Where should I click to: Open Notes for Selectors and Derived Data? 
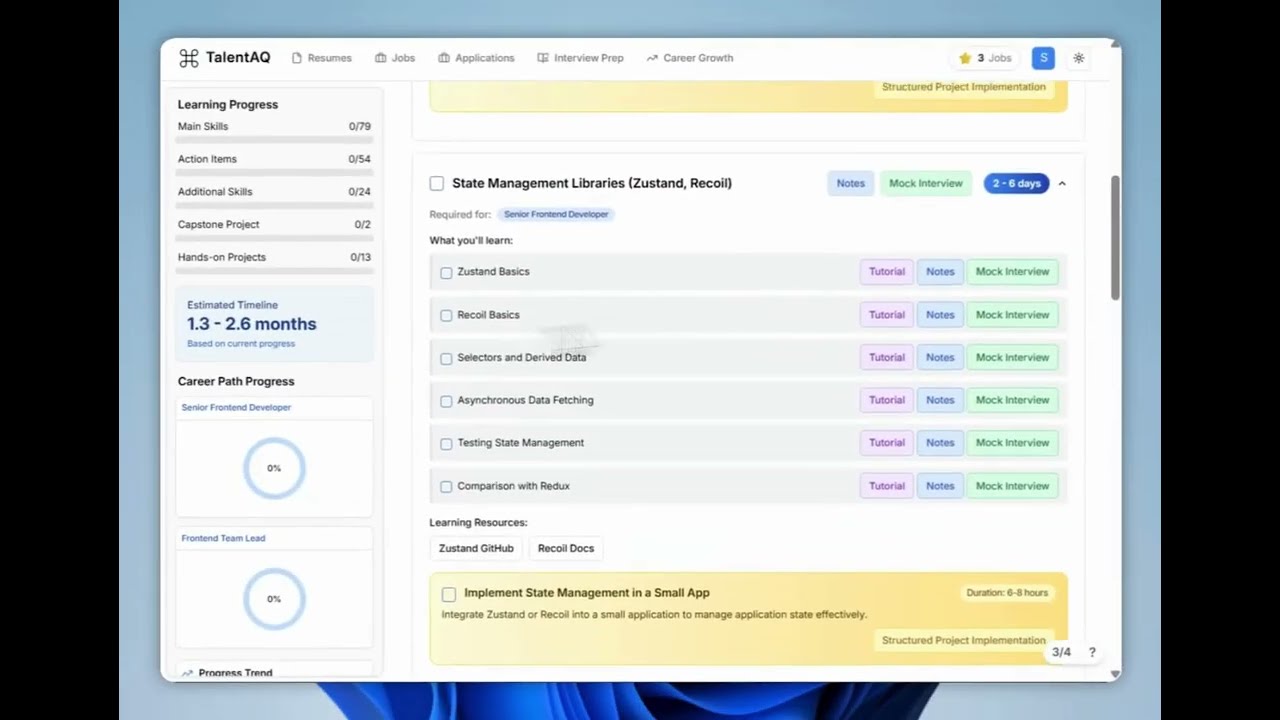point(940,357)
